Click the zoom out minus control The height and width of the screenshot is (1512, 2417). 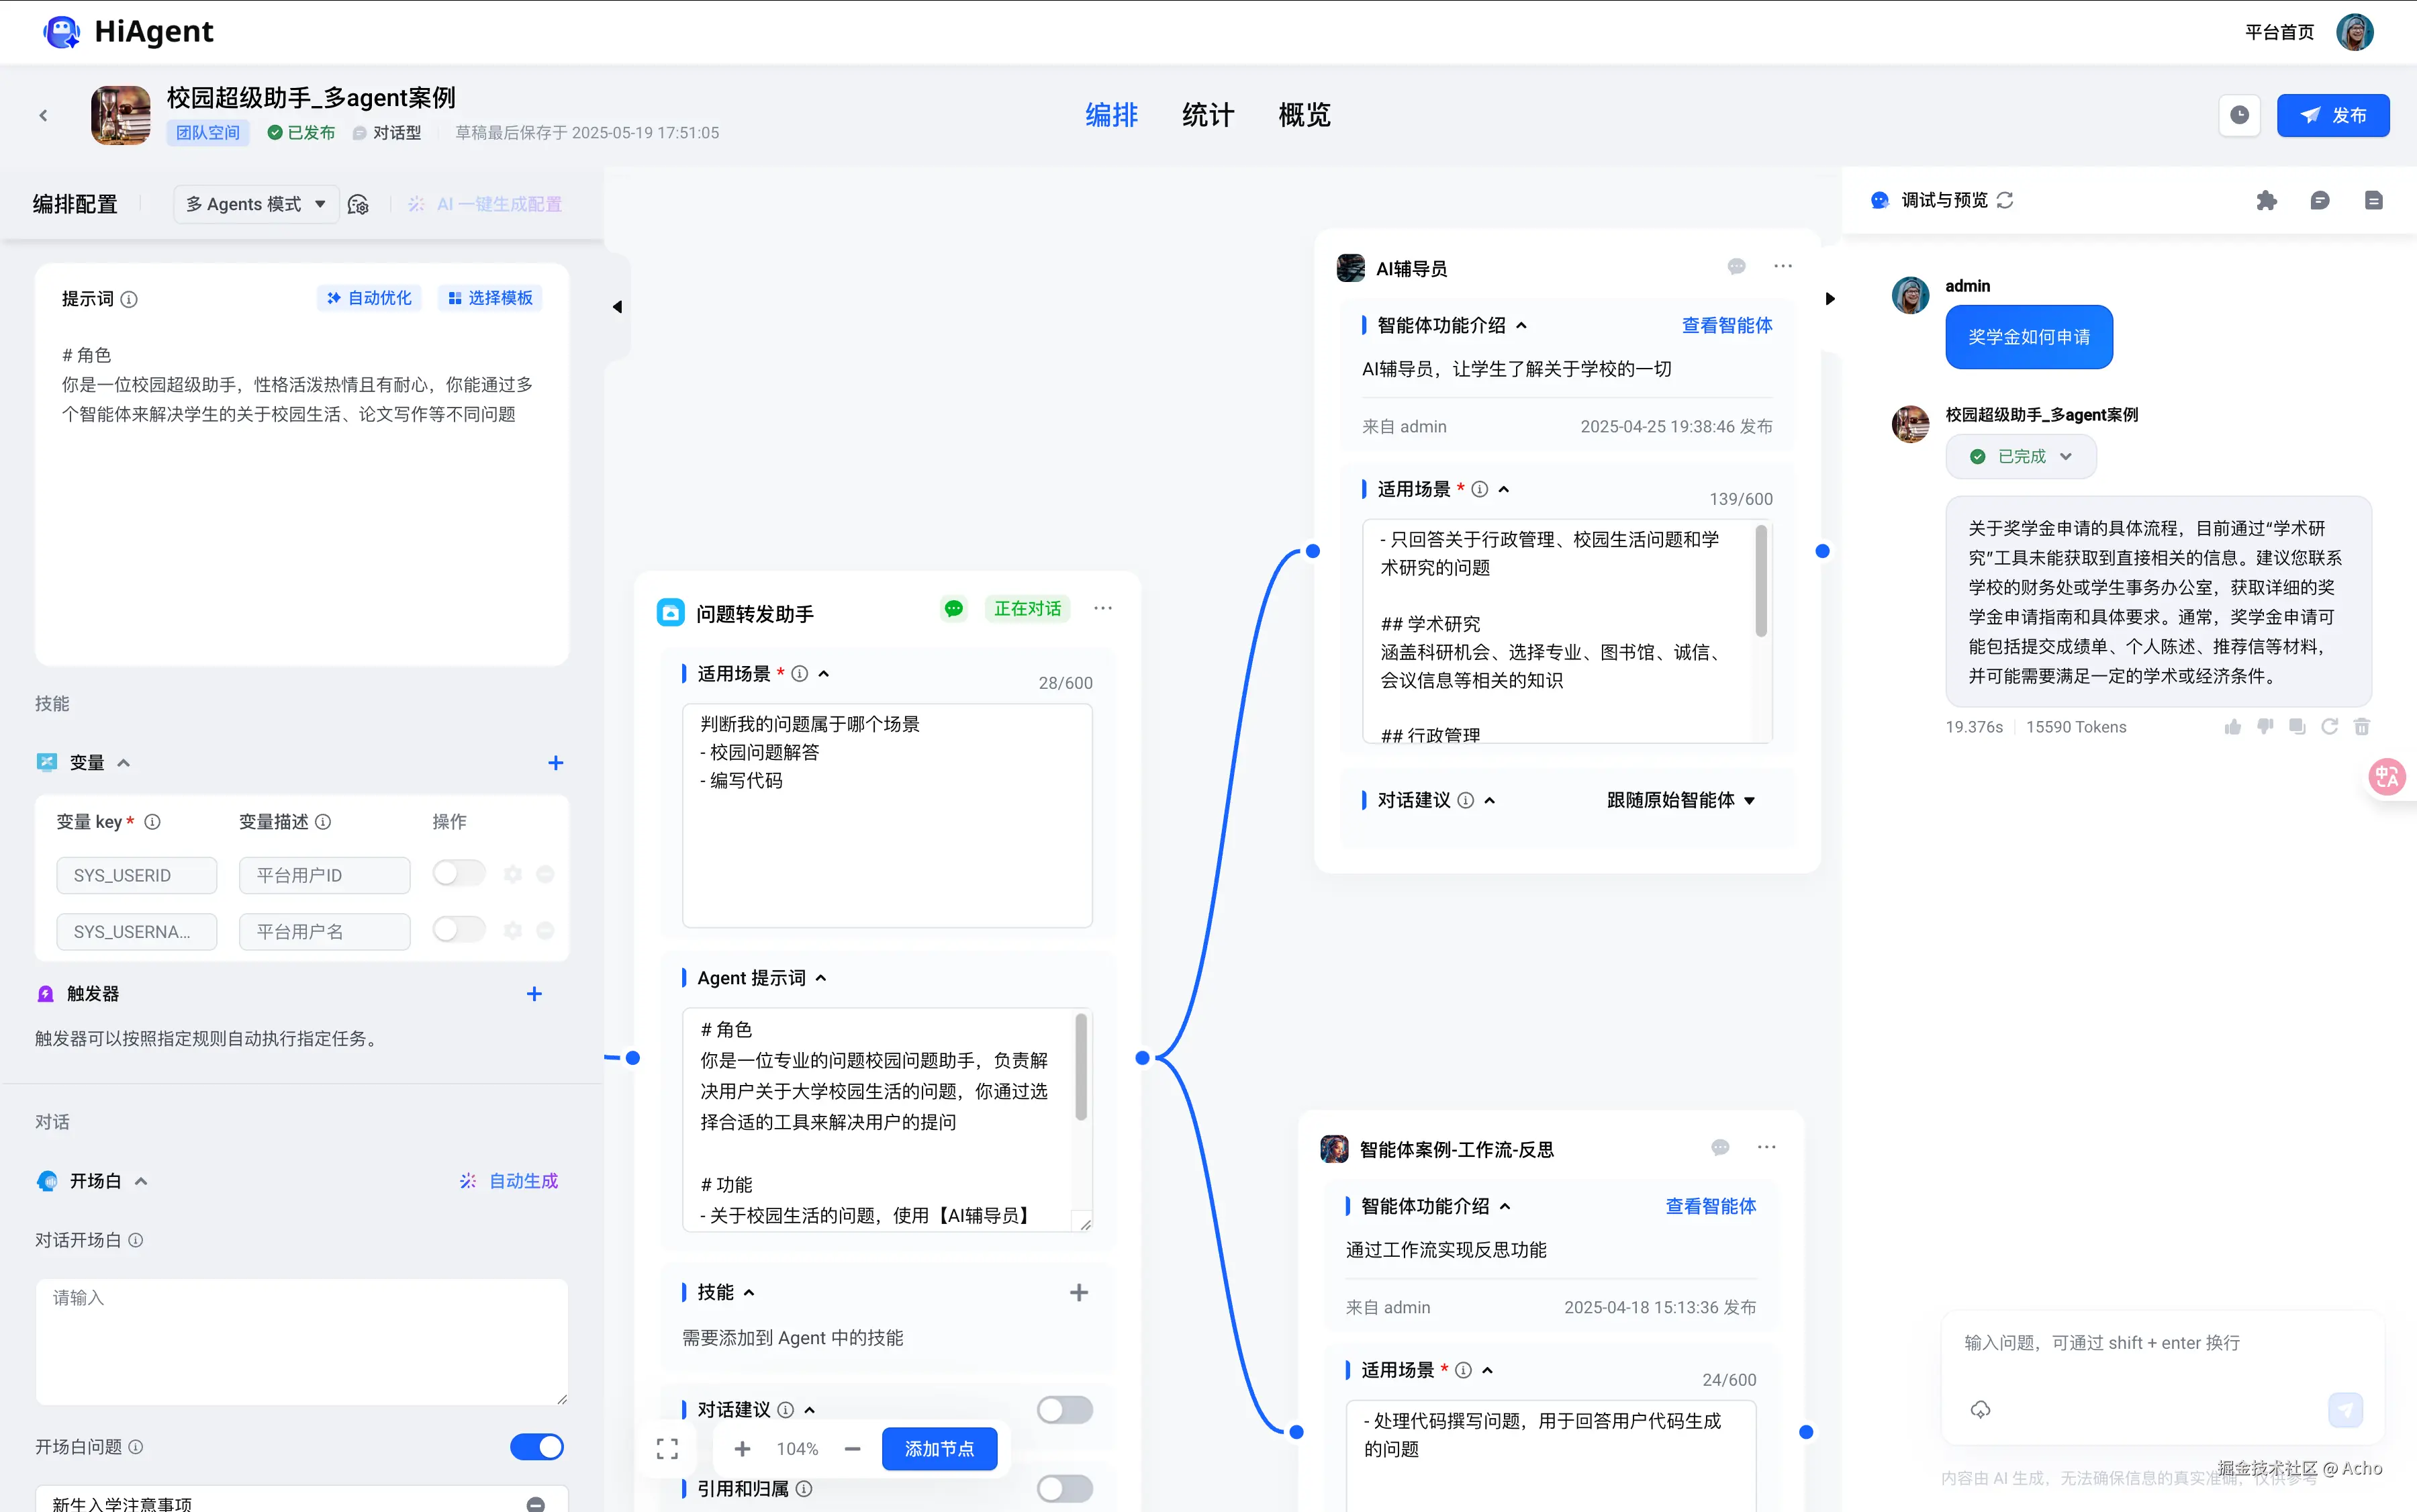pos(852,1449)
